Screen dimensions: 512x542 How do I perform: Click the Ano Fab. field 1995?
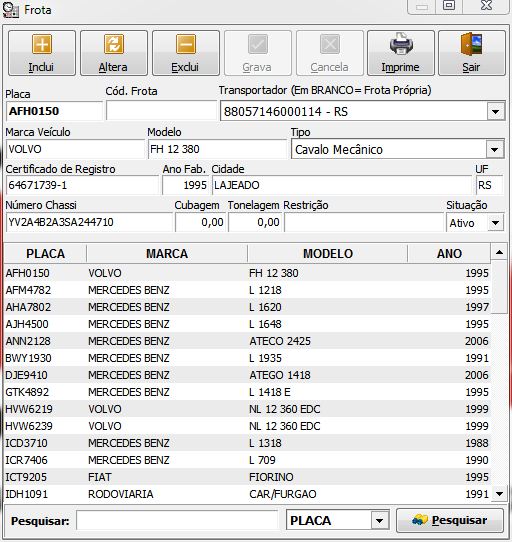click(186, 185)
